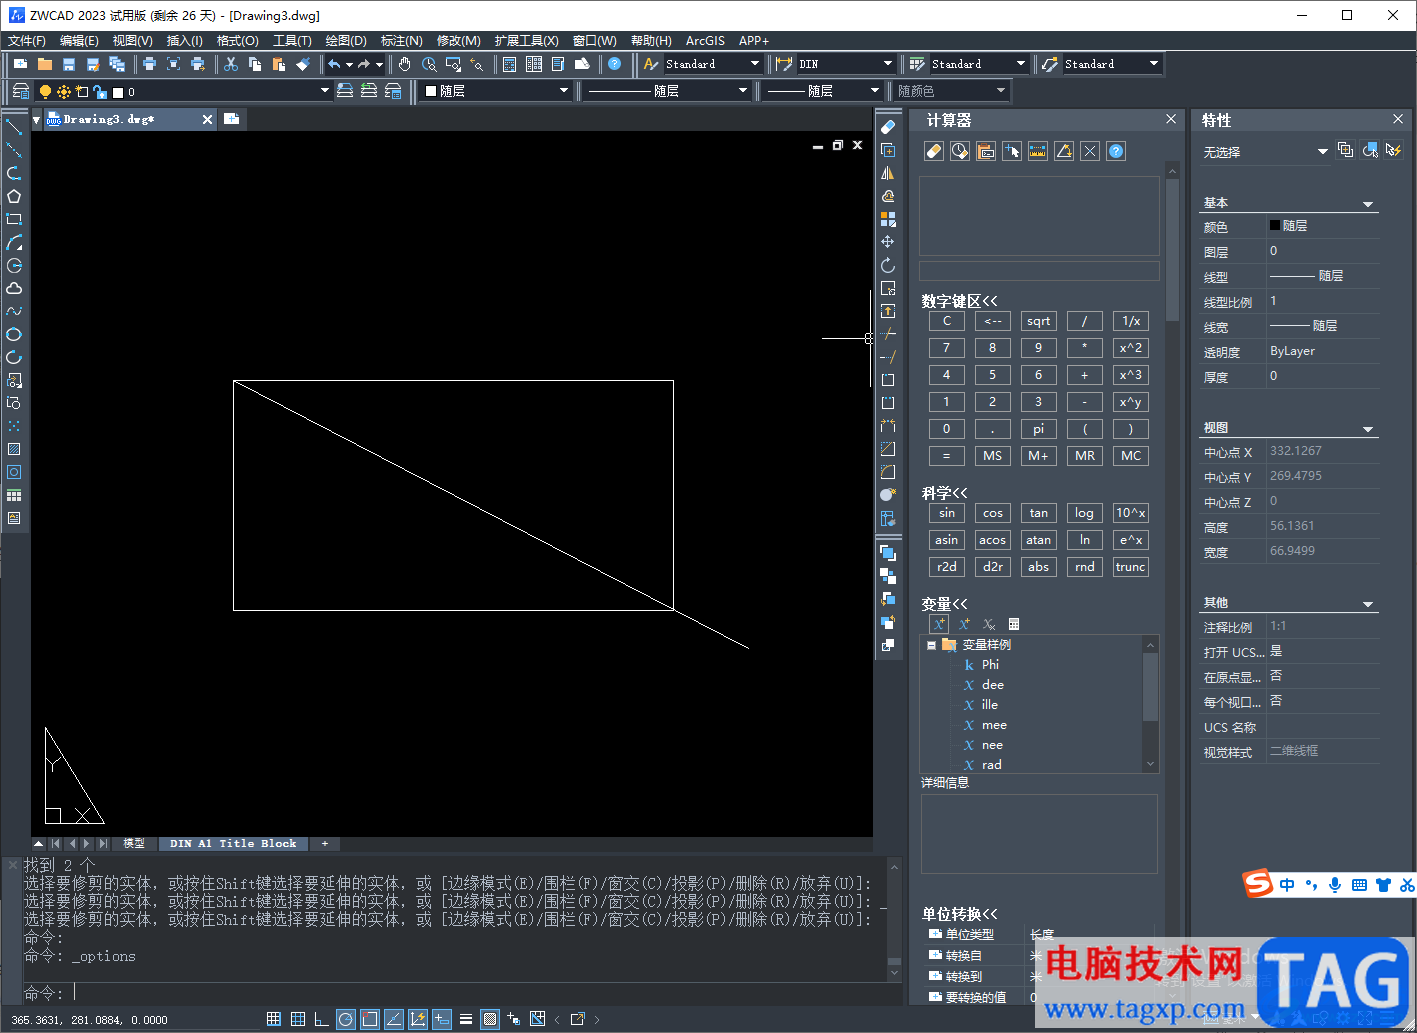Select the Line tool in the draw toolbar
Screen dimensions: 1417x1033
[x=14, y=127]
